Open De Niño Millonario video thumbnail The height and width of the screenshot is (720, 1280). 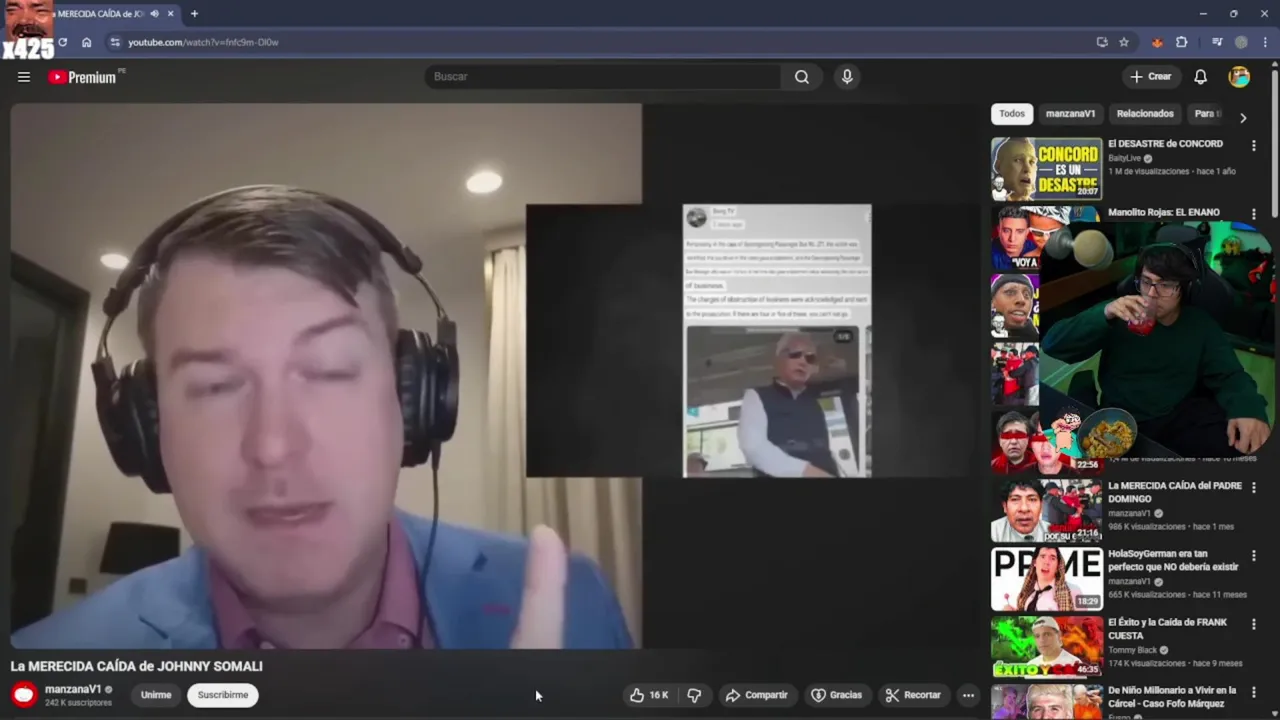click(x=1046, y=701)
